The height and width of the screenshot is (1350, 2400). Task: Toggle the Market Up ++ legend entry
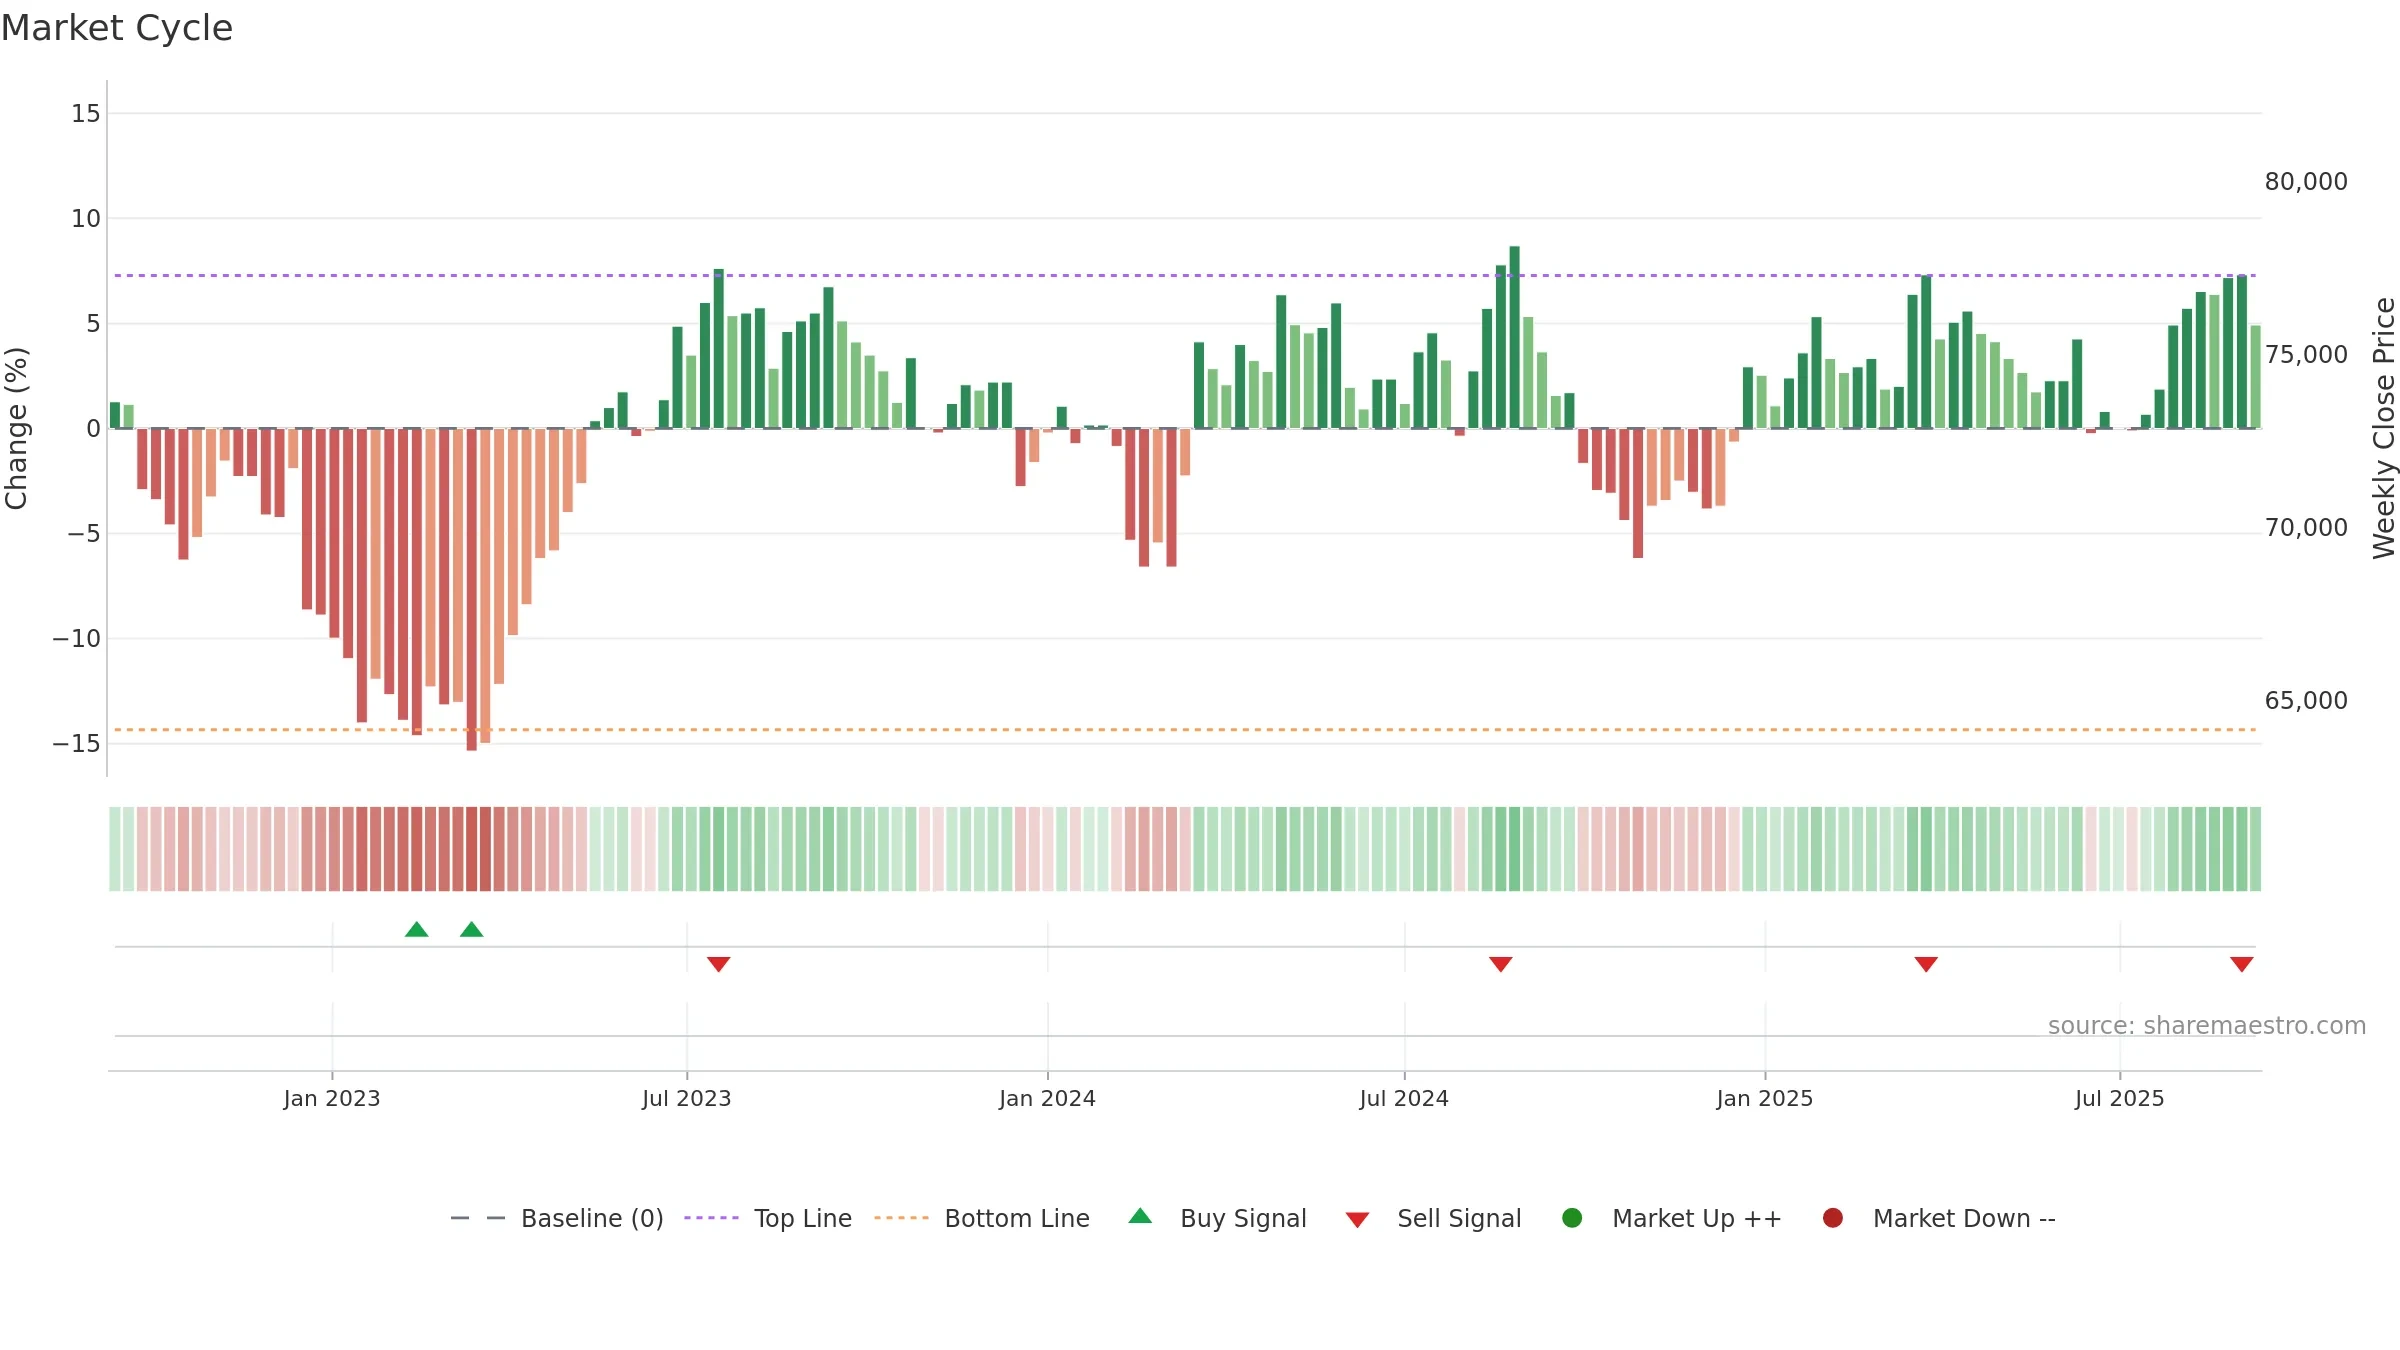pyautogui.click(x=1671, y=1218)
